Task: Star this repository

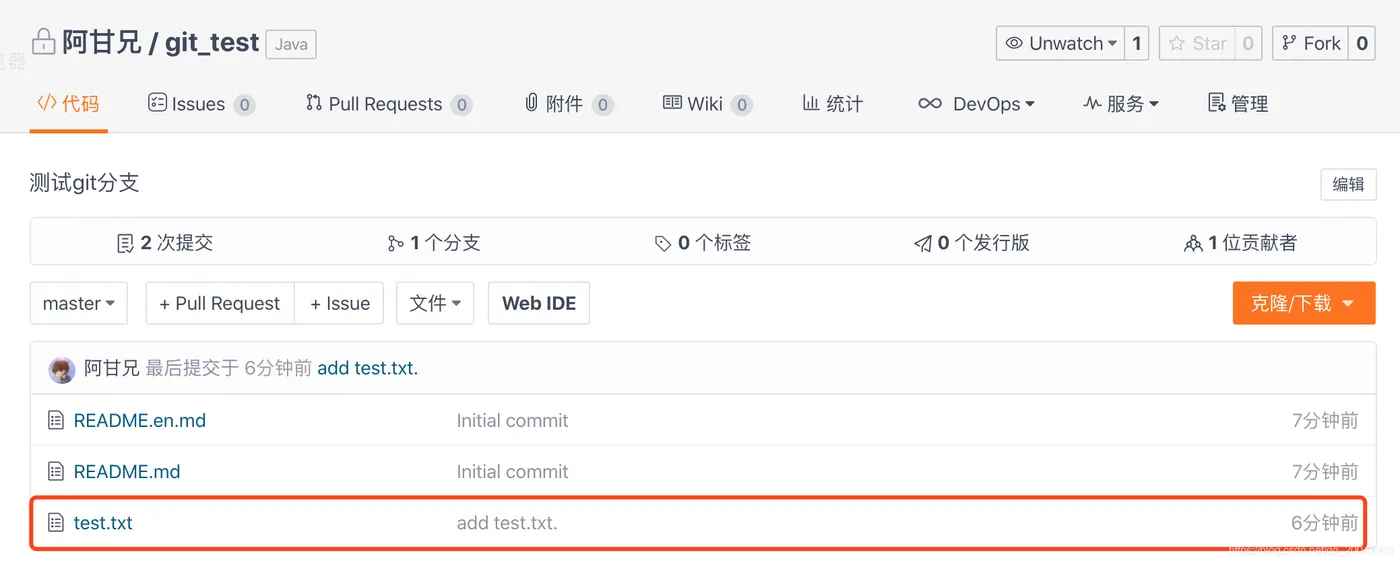Action: click(1197, 43)
